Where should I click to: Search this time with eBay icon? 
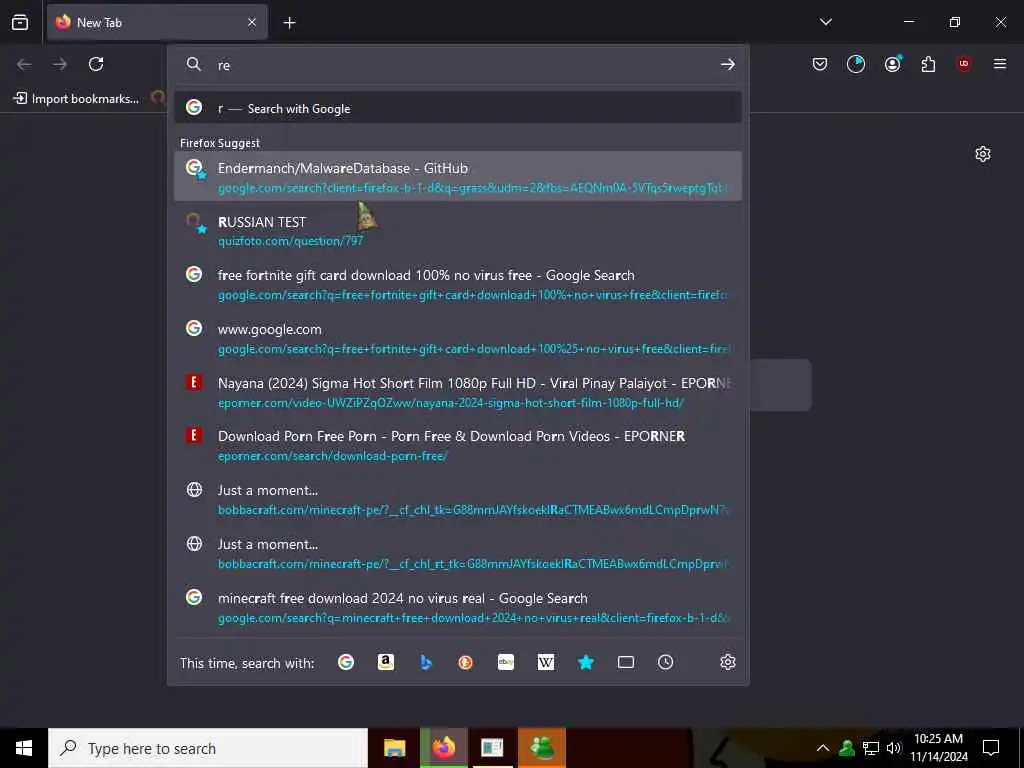point(505,662)
